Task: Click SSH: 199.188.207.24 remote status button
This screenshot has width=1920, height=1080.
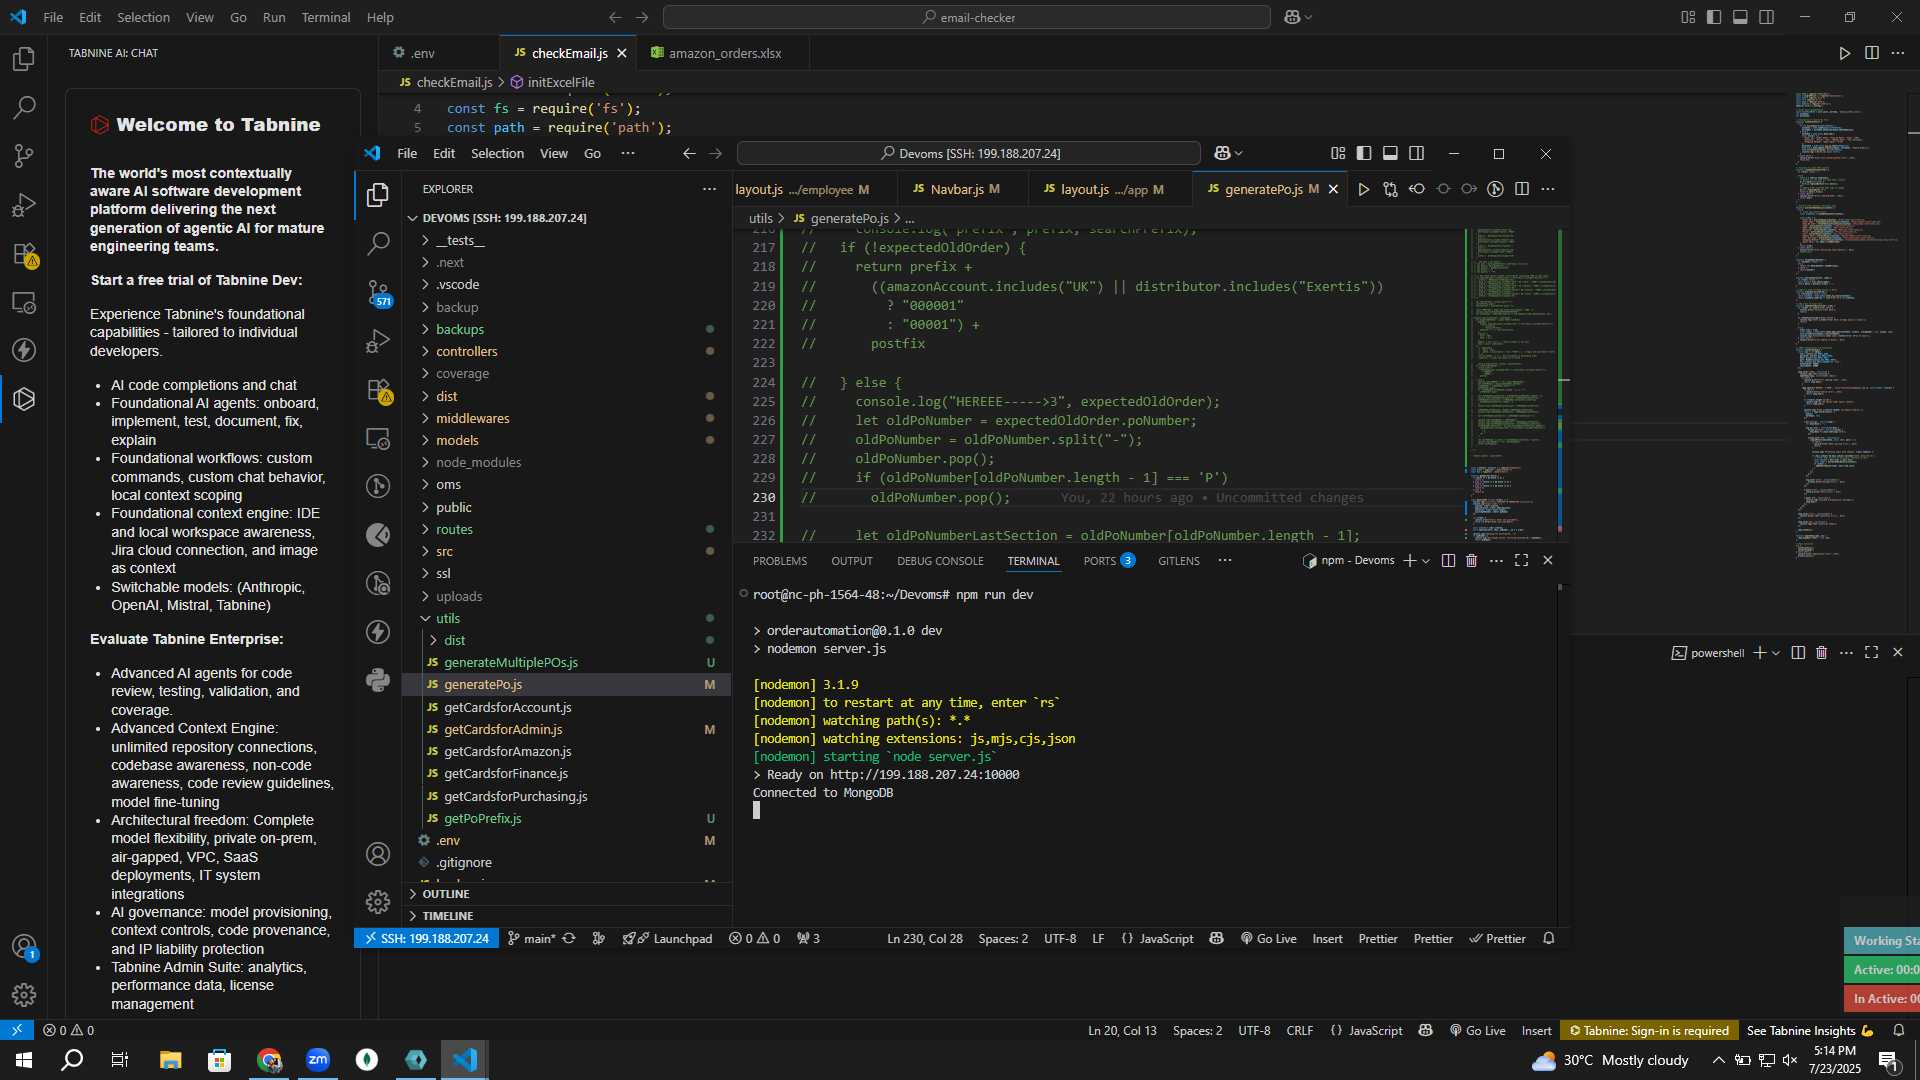Action: [427, 939]
